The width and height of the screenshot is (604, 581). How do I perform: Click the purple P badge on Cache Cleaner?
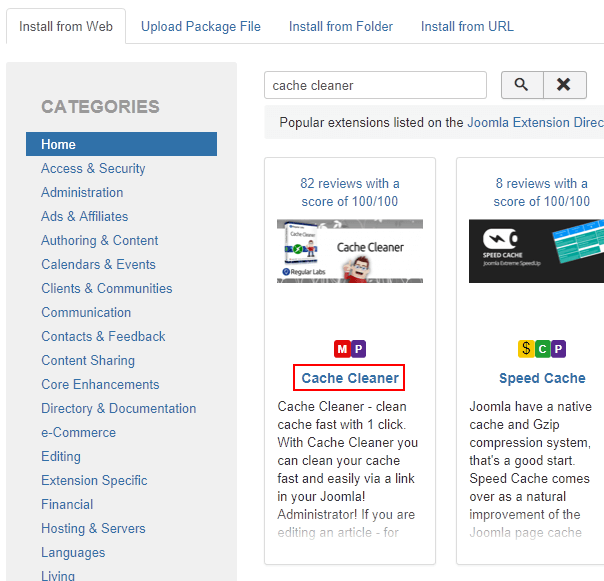358,349
